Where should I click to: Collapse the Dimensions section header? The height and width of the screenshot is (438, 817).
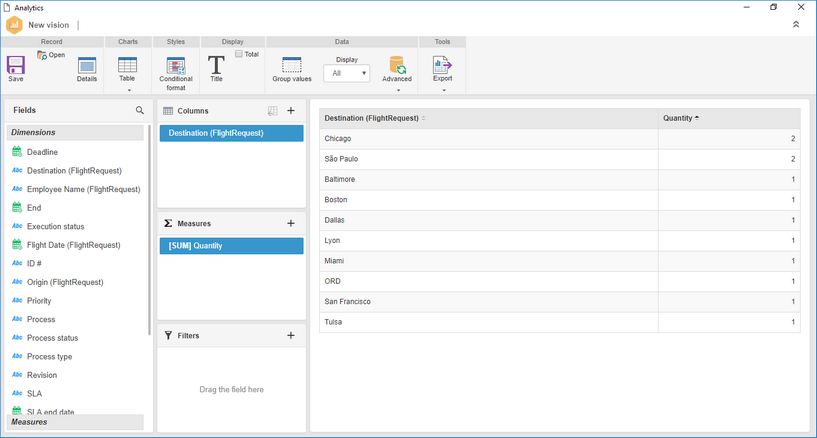[75, 132]
